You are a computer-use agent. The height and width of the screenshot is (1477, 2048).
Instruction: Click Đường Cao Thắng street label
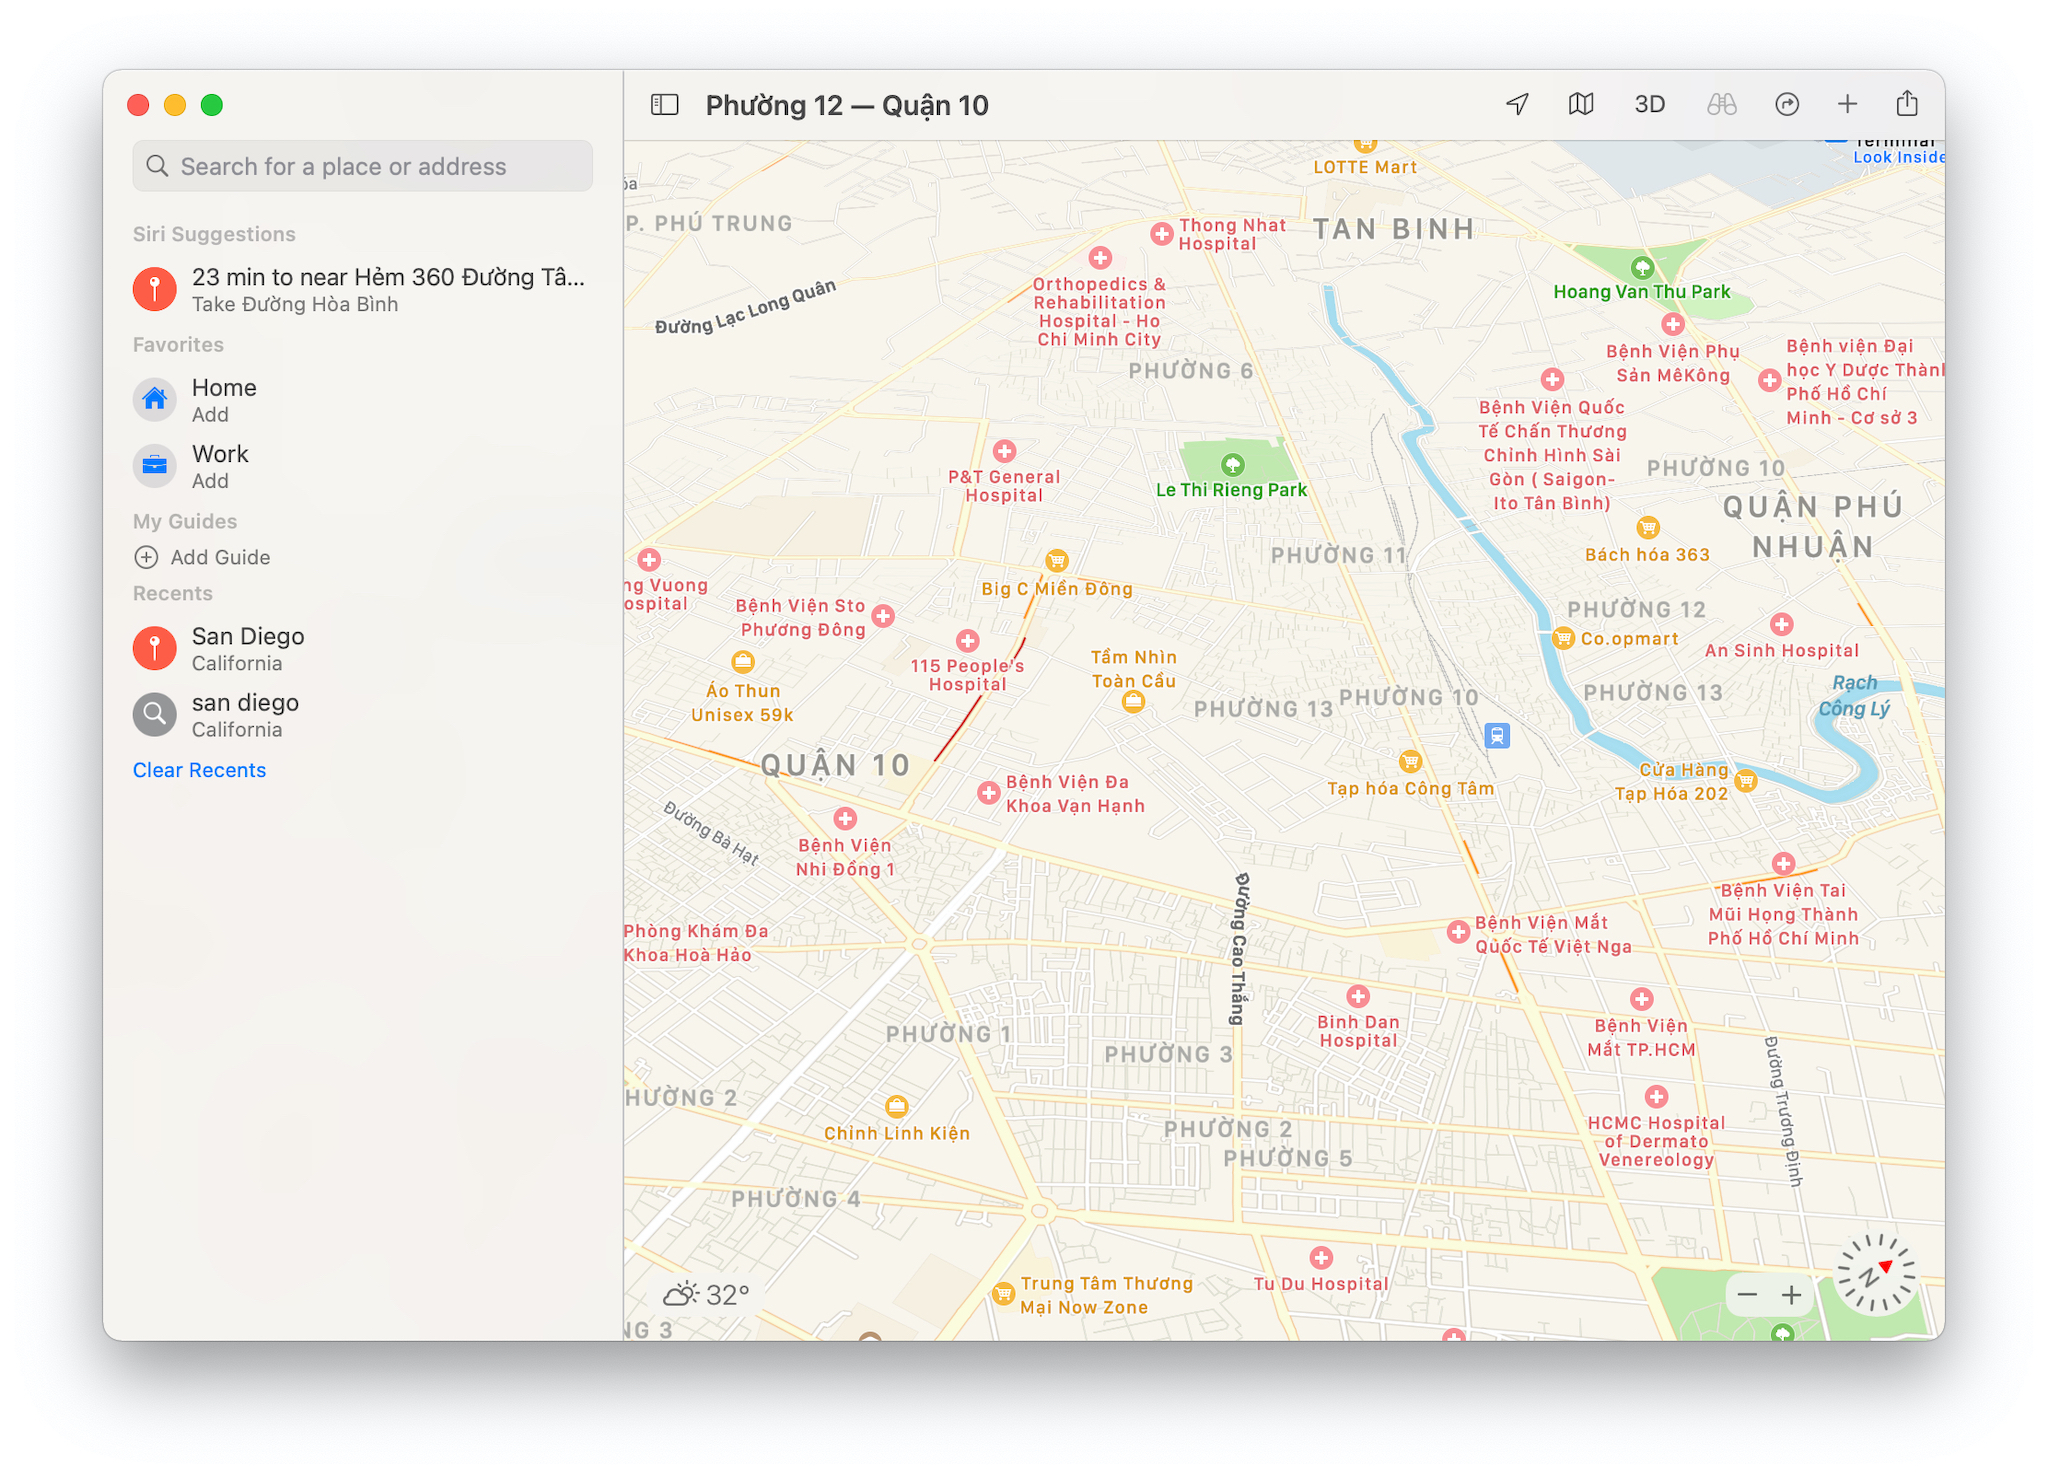(1240, 949)
